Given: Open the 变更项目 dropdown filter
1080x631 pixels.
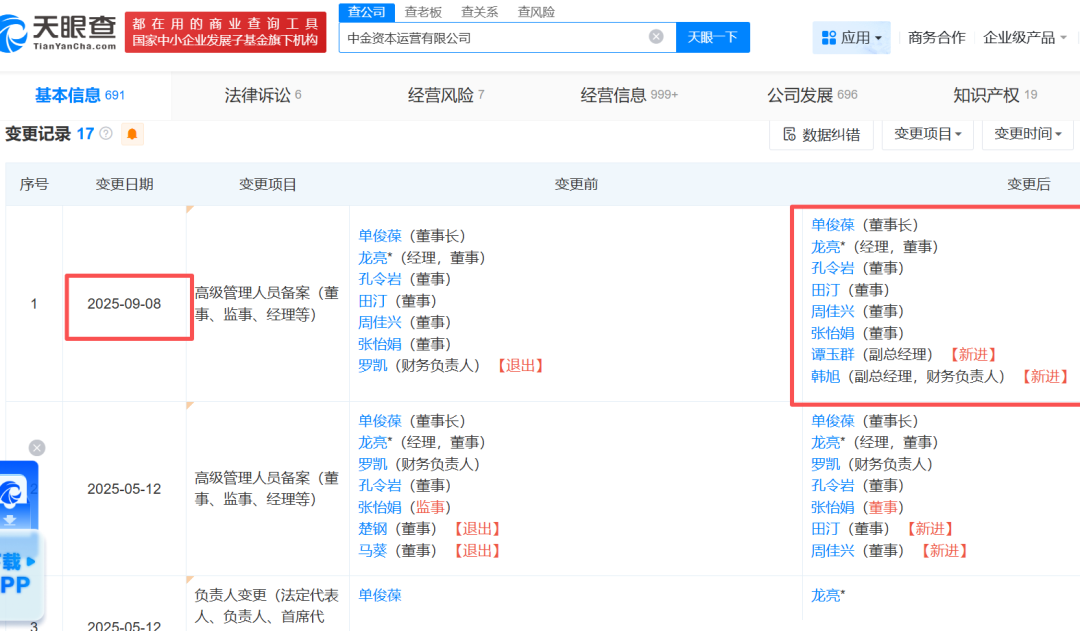Looking at the screenshot, I should [x=927, y=134].
